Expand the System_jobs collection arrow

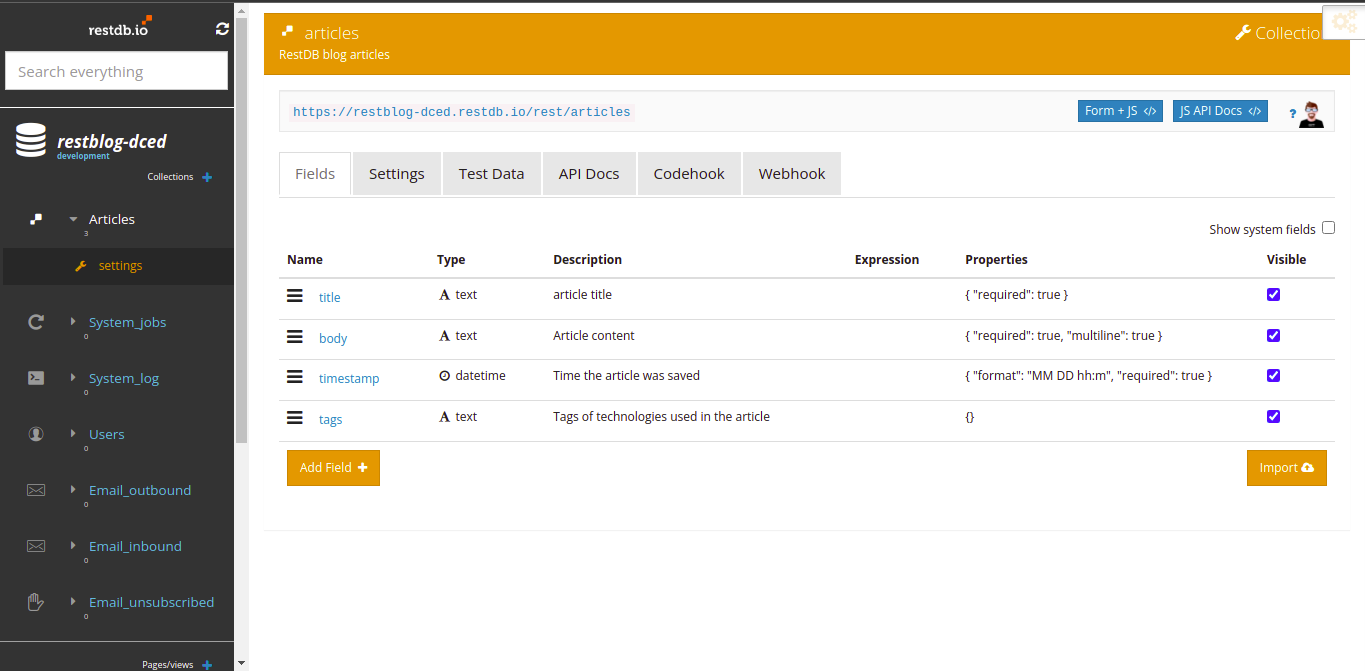pyautogui.click(x=73, y=322)
